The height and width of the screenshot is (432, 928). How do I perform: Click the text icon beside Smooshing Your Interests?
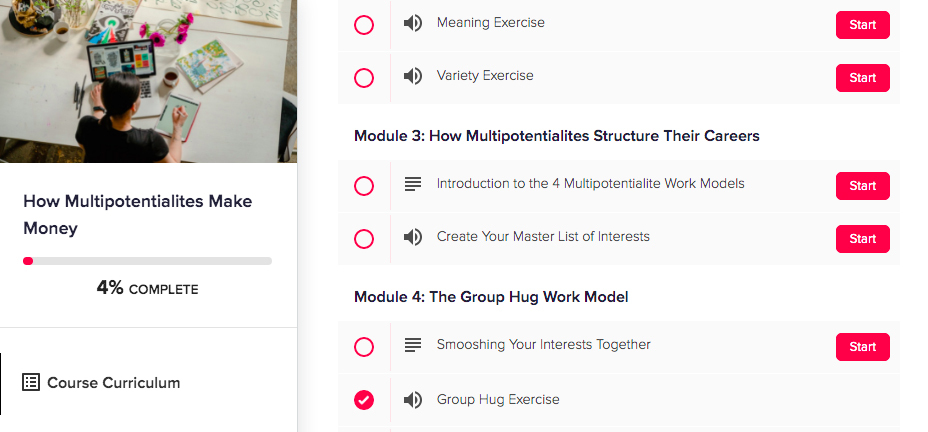pos(412,346)
